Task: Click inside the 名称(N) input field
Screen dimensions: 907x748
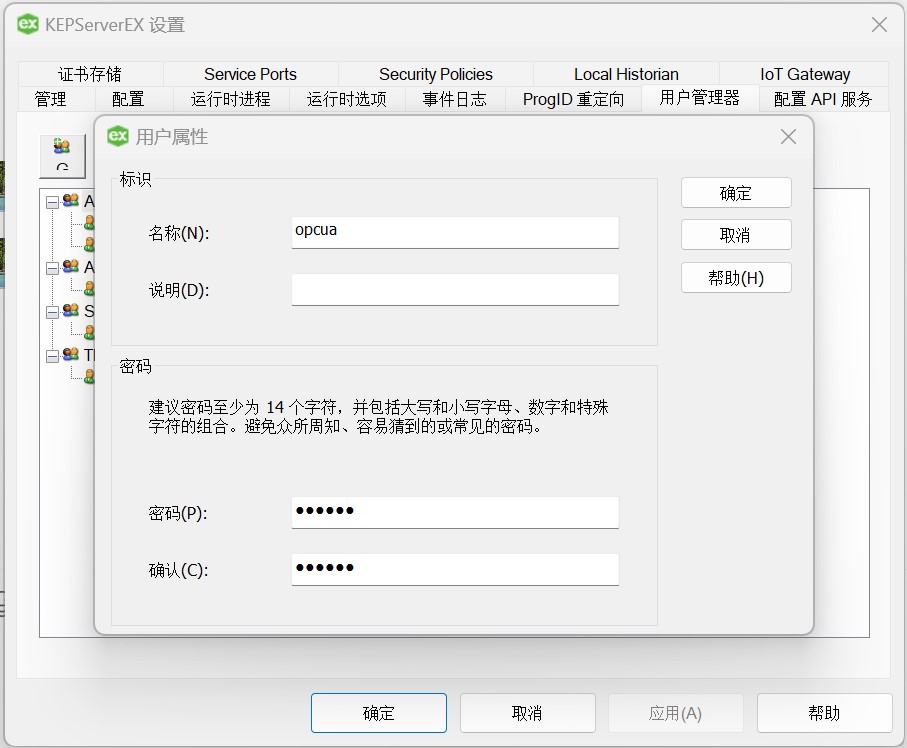Action: [455, 231]
